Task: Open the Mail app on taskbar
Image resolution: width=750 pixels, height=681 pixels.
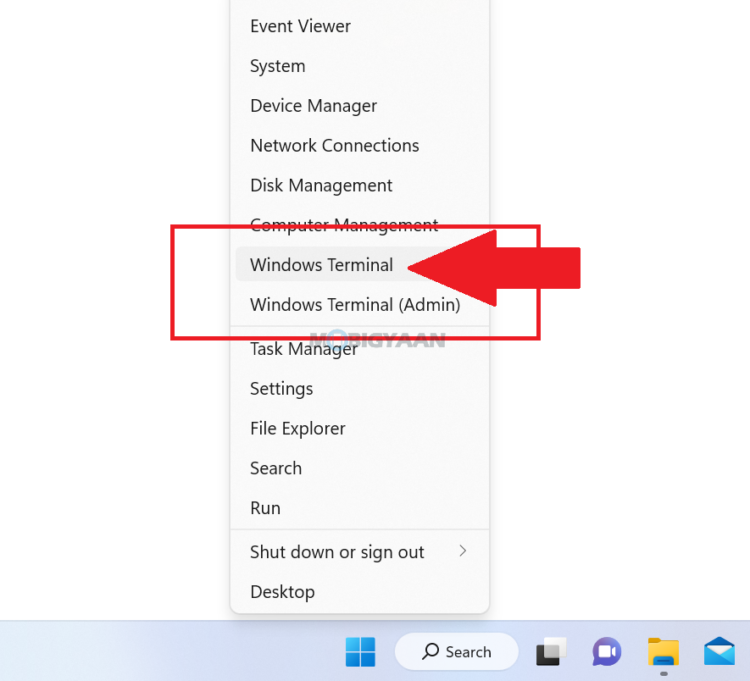Action: coord(719,651)
